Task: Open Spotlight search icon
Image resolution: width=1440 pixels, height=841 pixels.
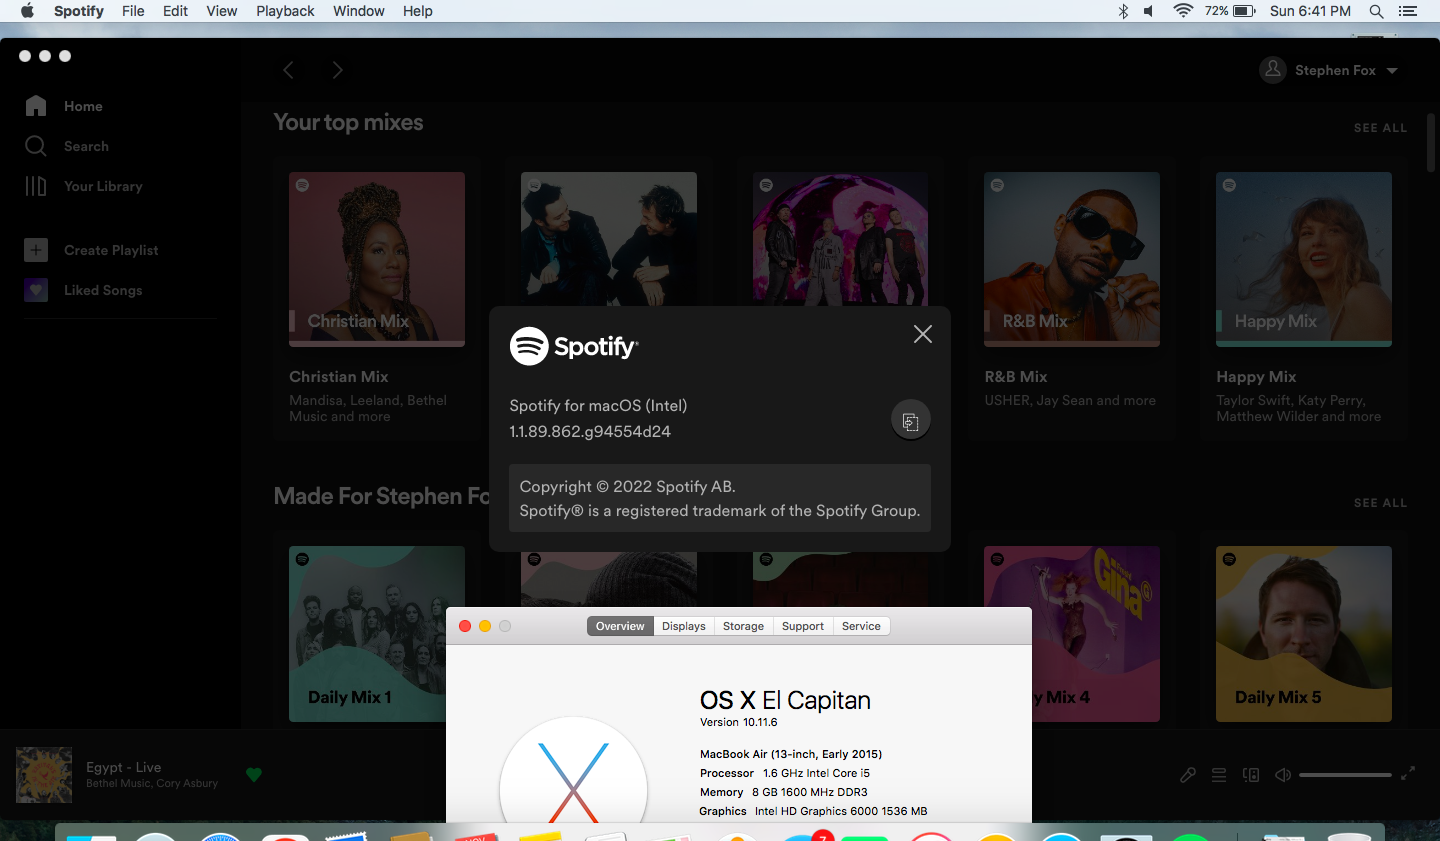Action: [1376, 11]
